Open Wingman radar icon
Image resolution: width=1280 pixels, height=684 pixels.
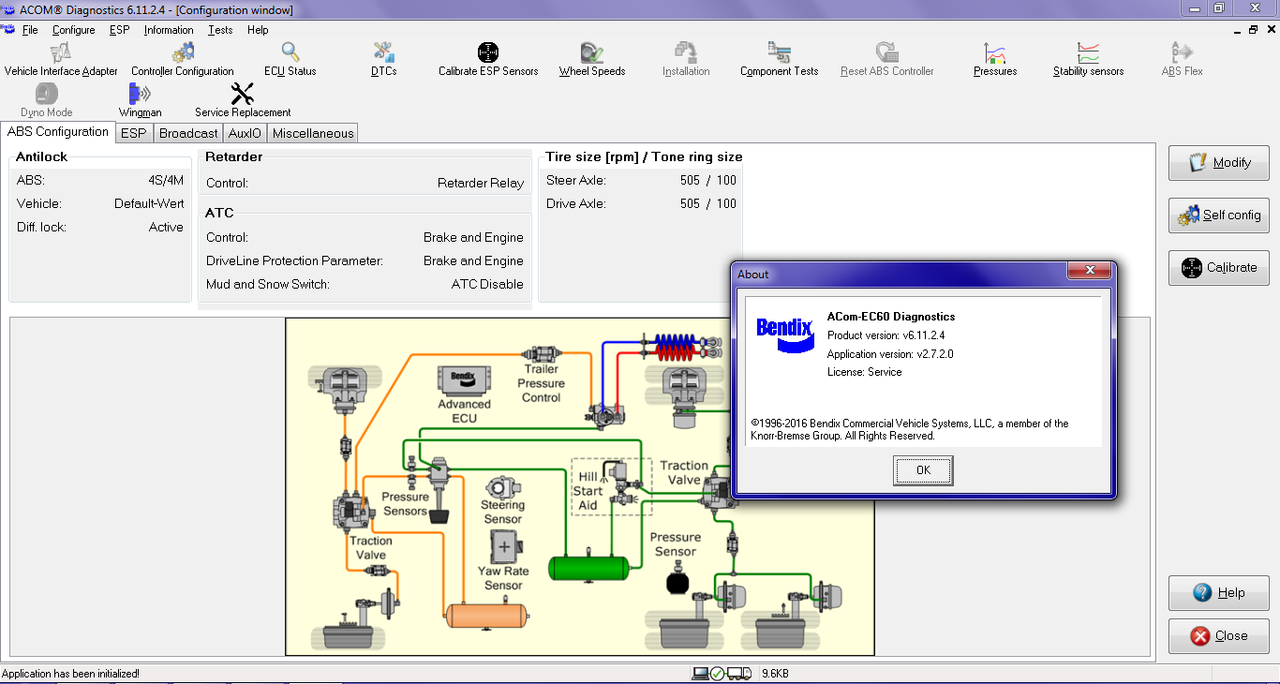pyautogui.click(x=140, y=93)
